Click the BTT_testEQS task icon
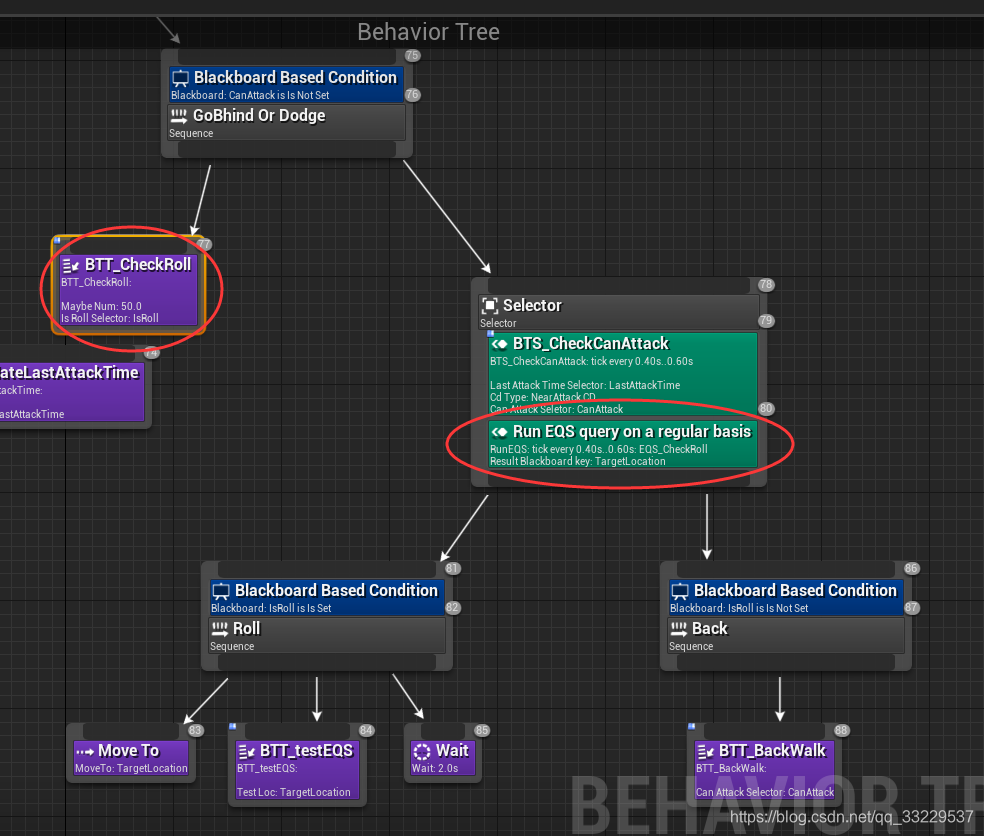The width and height of the screenshot is (984, 836). (247, 751)
